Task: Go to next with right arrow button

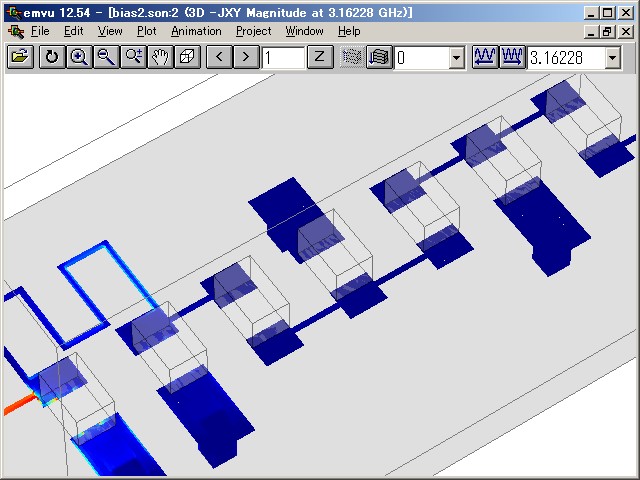Action: pos(246,57)
